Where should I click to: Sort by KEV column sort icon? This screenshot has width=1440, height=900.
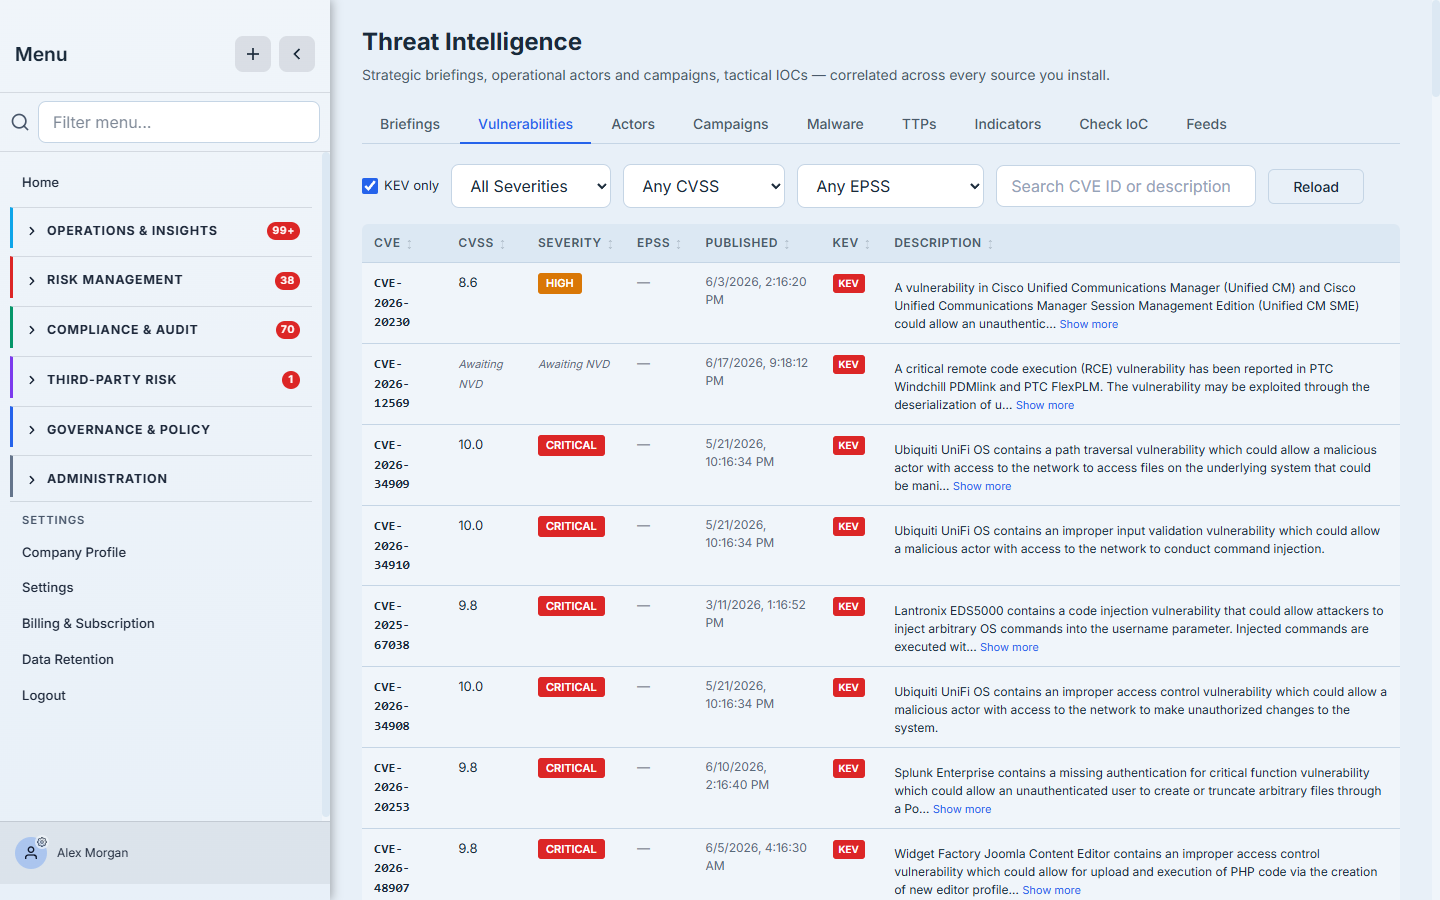coord(868,244)
